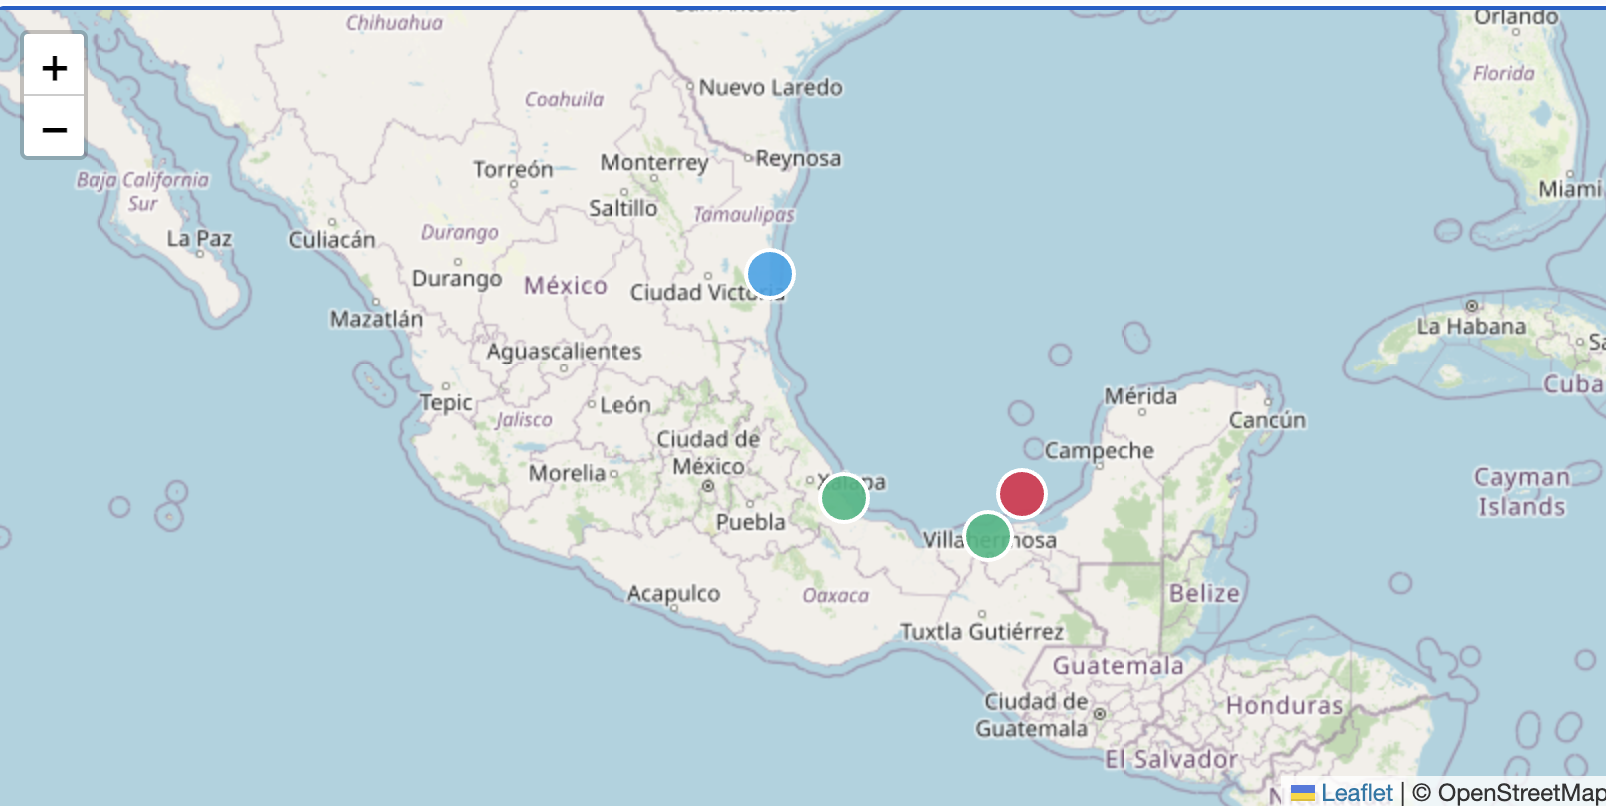Click the Puebla city label
The height and width of the screenshot is (806, 1606).
point(750,522)
